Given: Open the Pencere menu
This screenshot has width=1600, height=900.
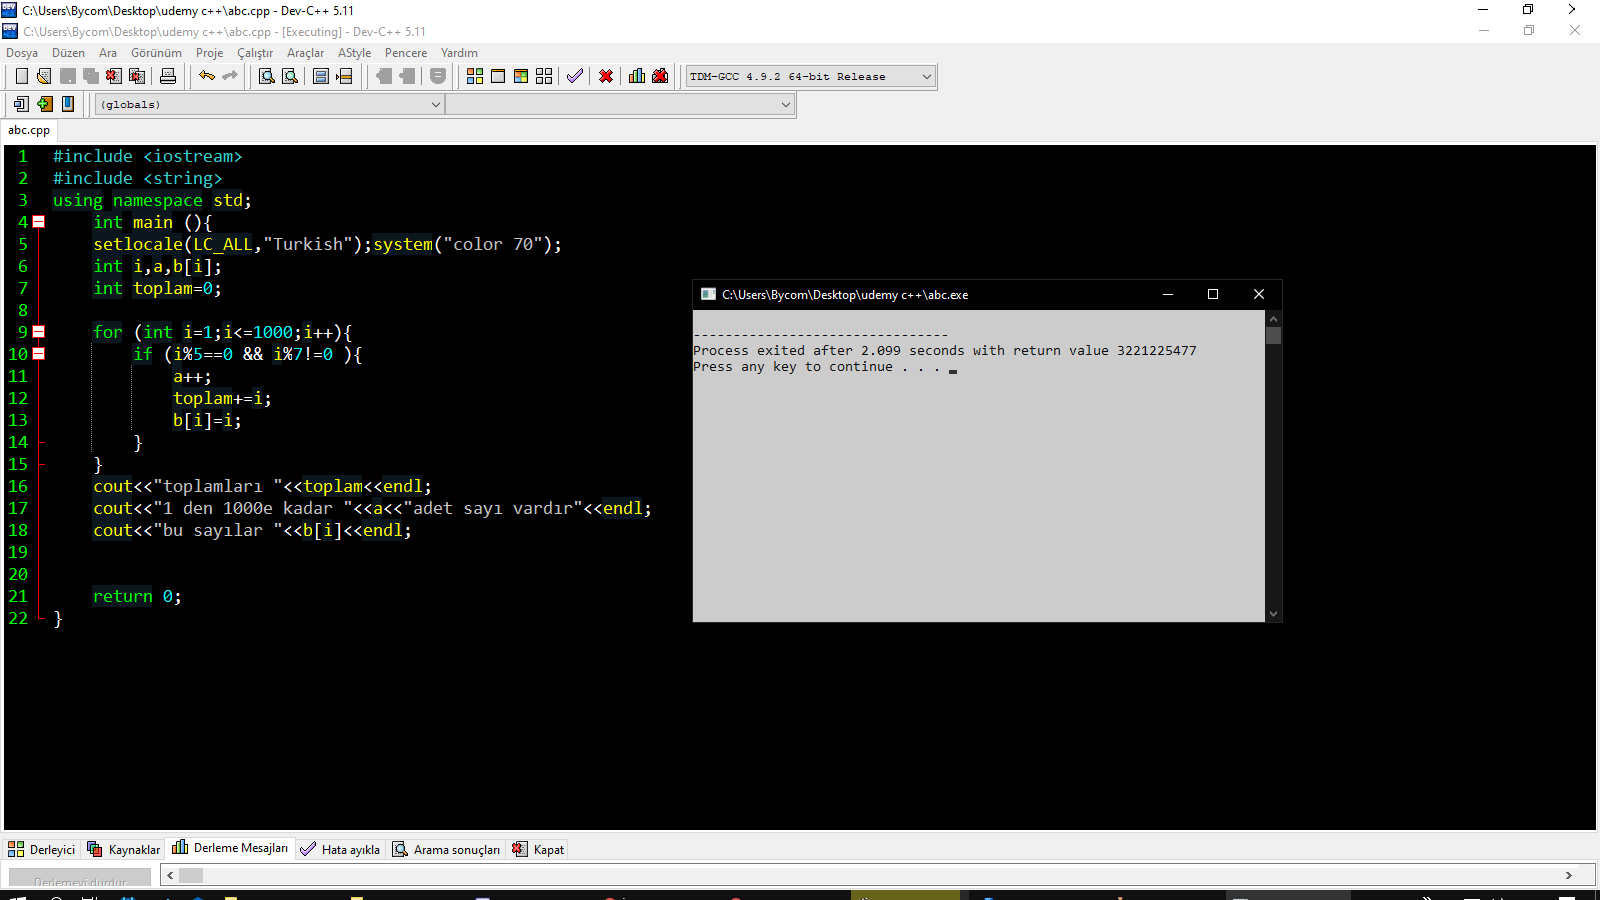Looking at the screenshot, I should coord(406,53).
